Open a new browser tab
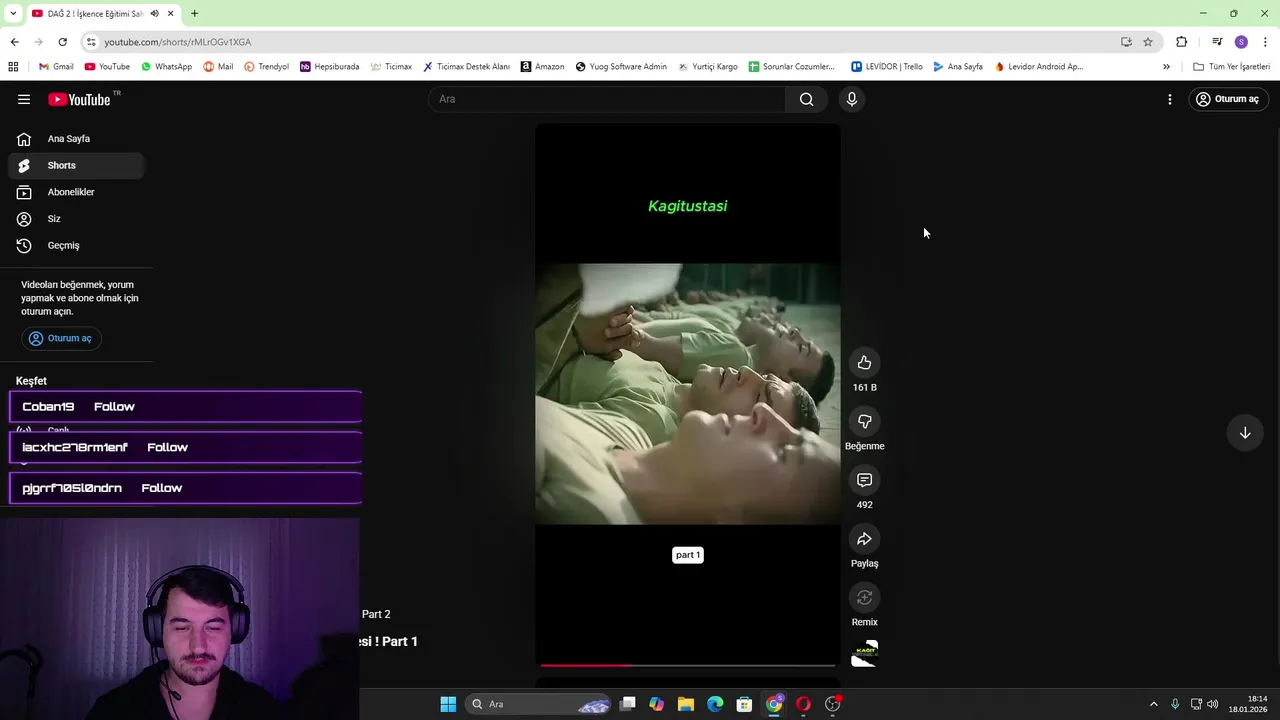 coord(194,13)
